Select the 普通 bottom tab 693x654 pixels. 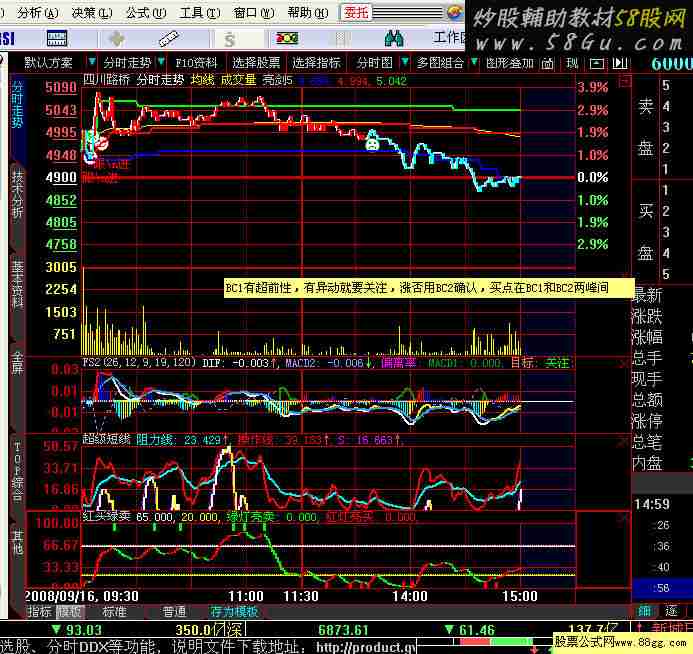175,612
